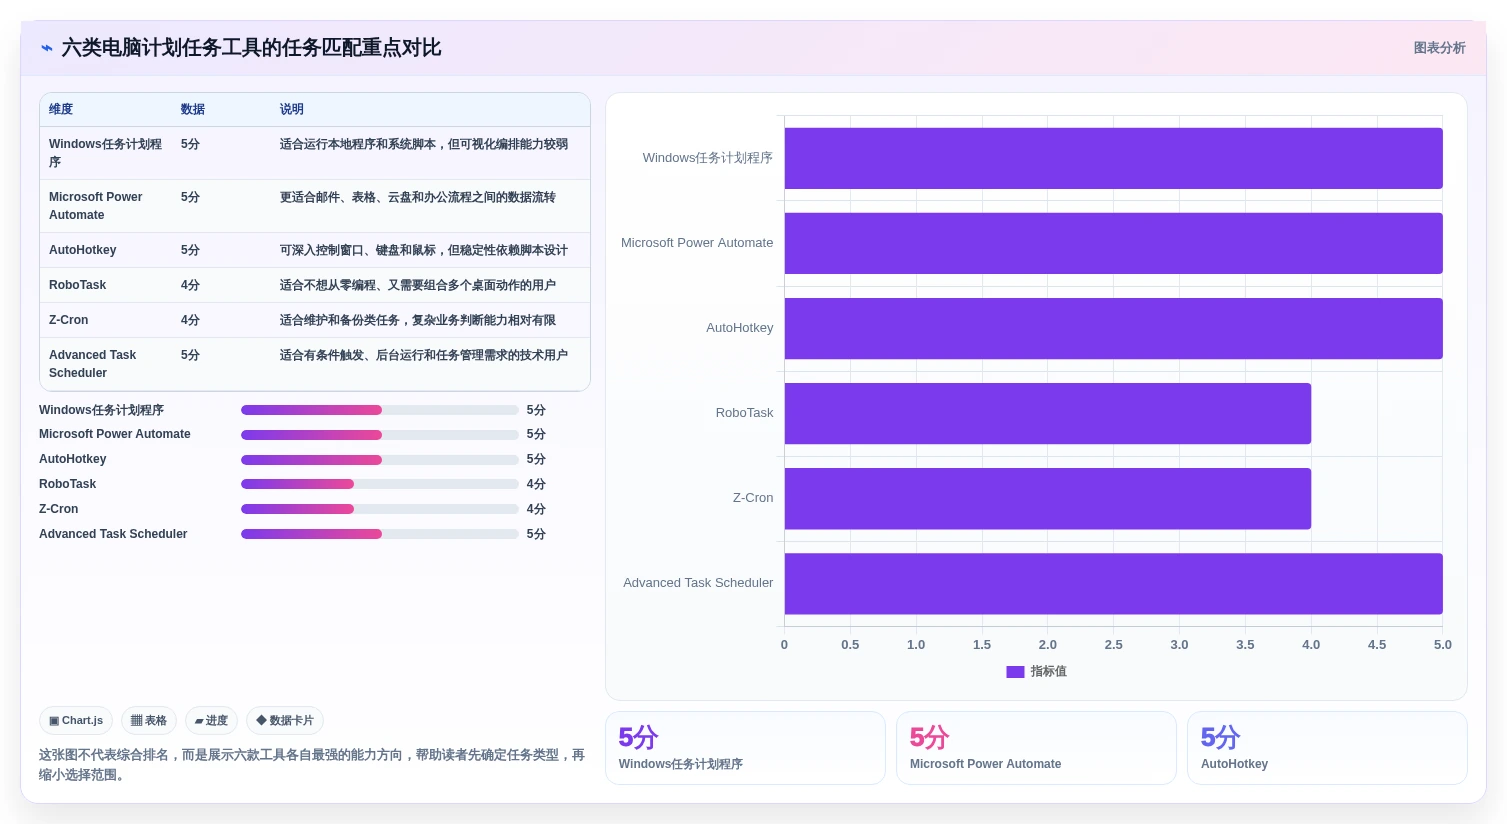The height and width of the screenshot is (824, 1507).
Task: Select the 进度 tag chip
Action: tap(211, 720)
